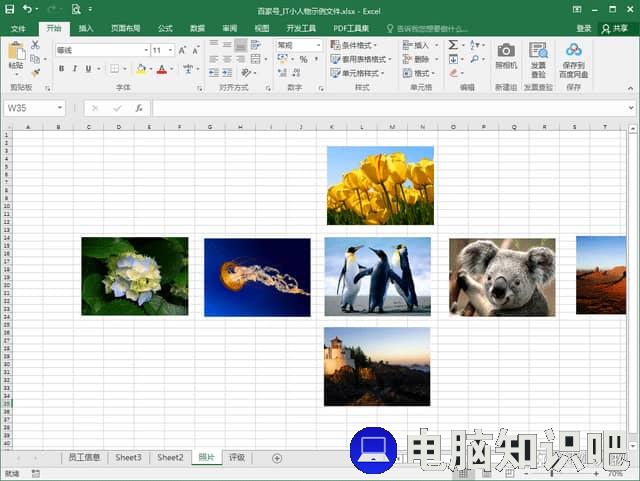Open the PDF tools tab

coord(351,28)
